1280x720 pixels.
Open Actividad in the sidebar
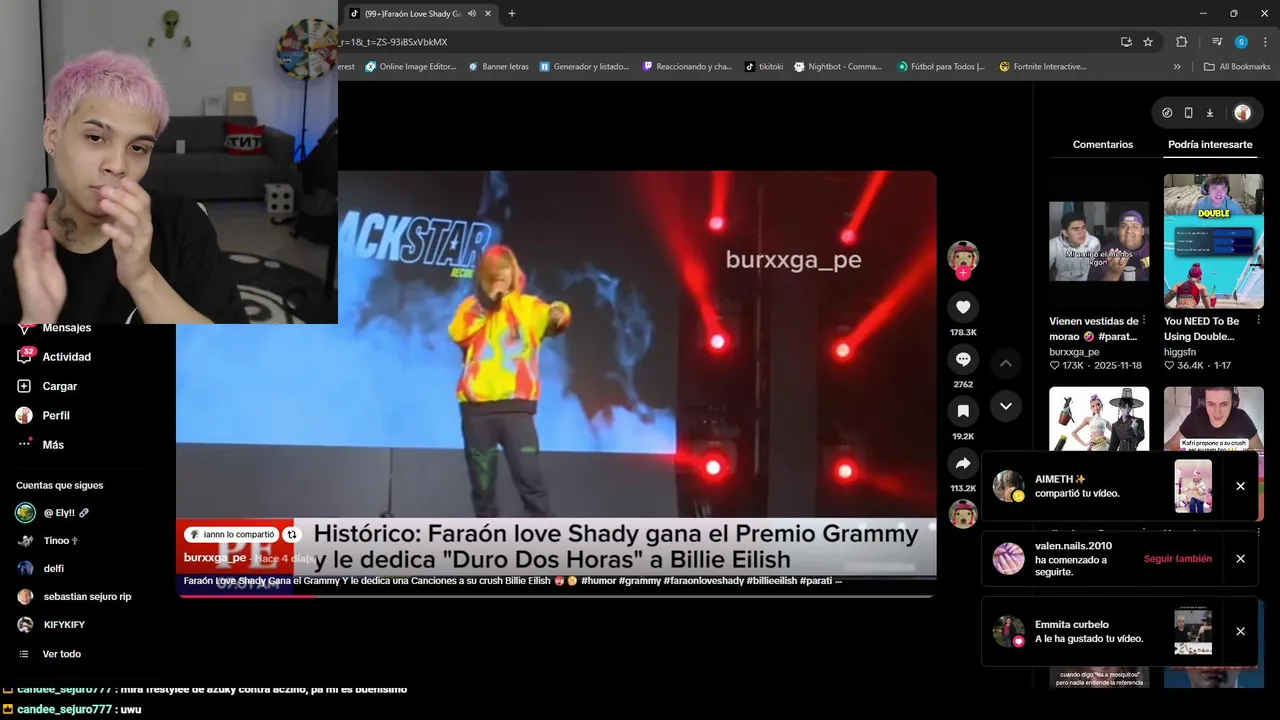pyautogui.click(x=54, y=357)
